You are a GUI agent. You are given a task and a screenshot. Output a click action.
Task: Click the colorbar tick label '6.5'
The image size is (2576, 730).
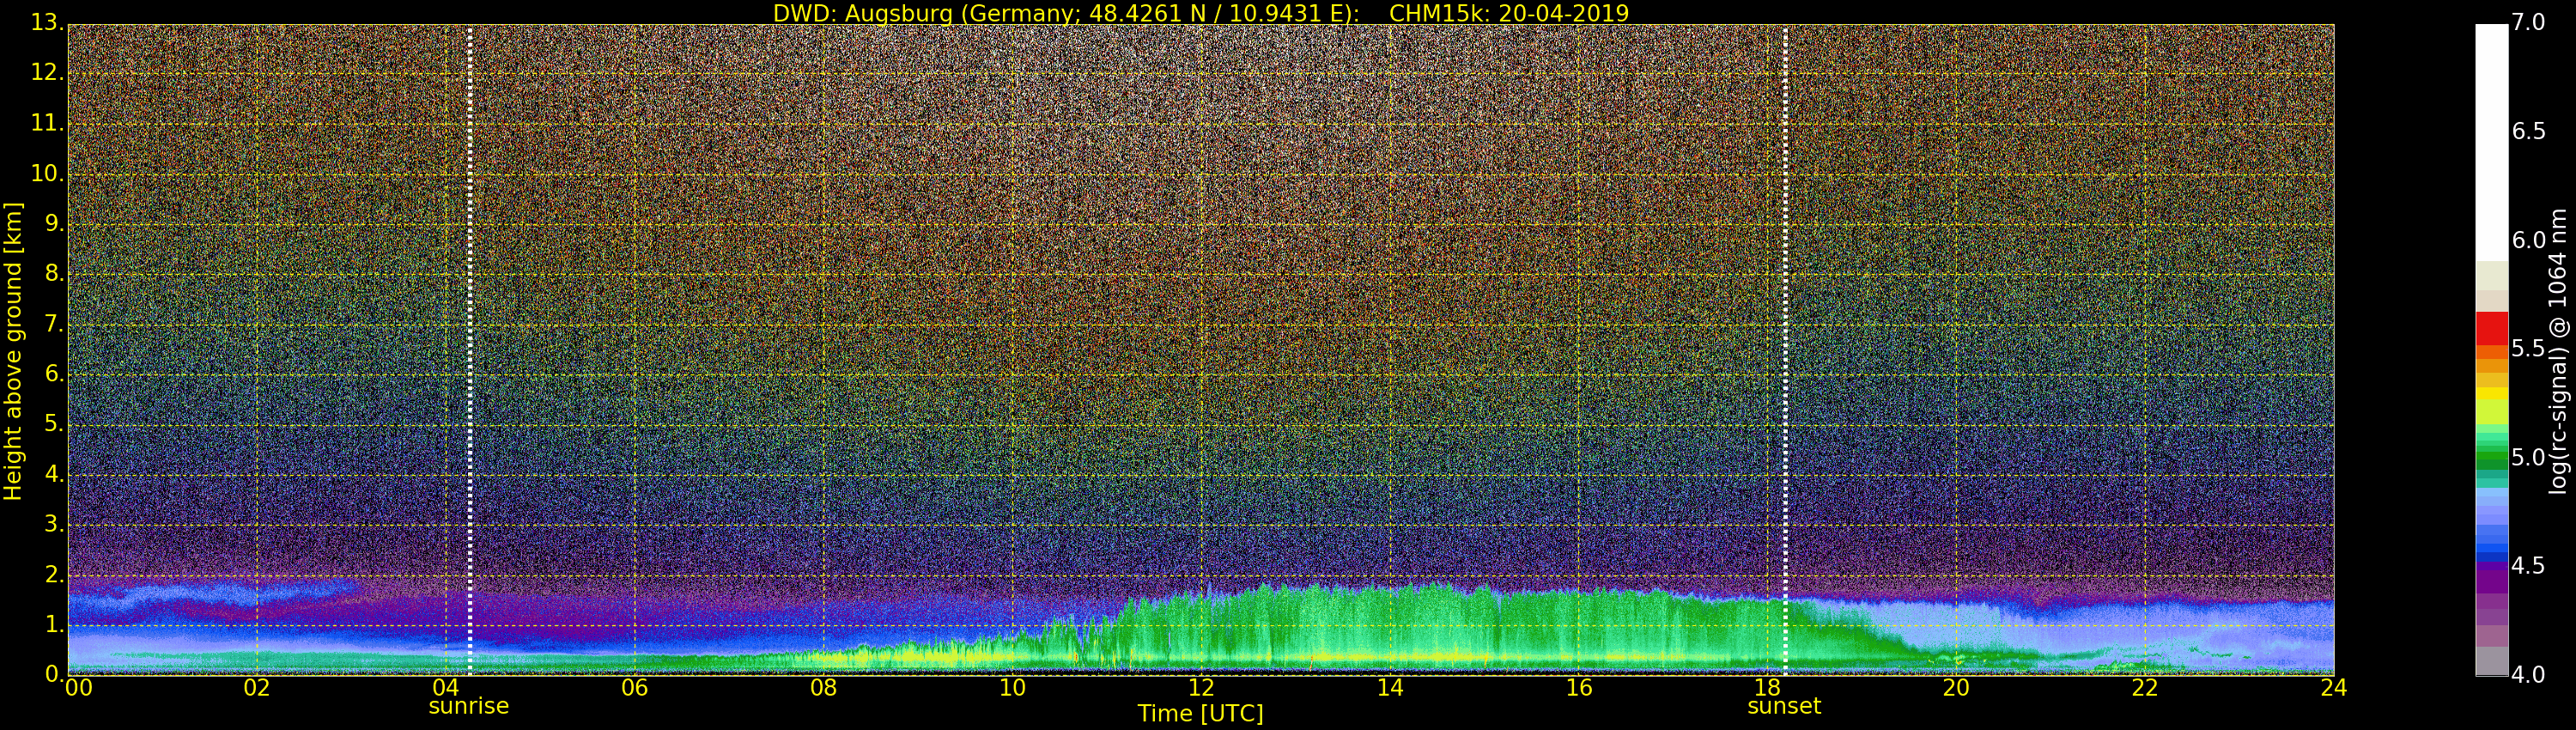pyautogui.click(x=2528, y=132)
